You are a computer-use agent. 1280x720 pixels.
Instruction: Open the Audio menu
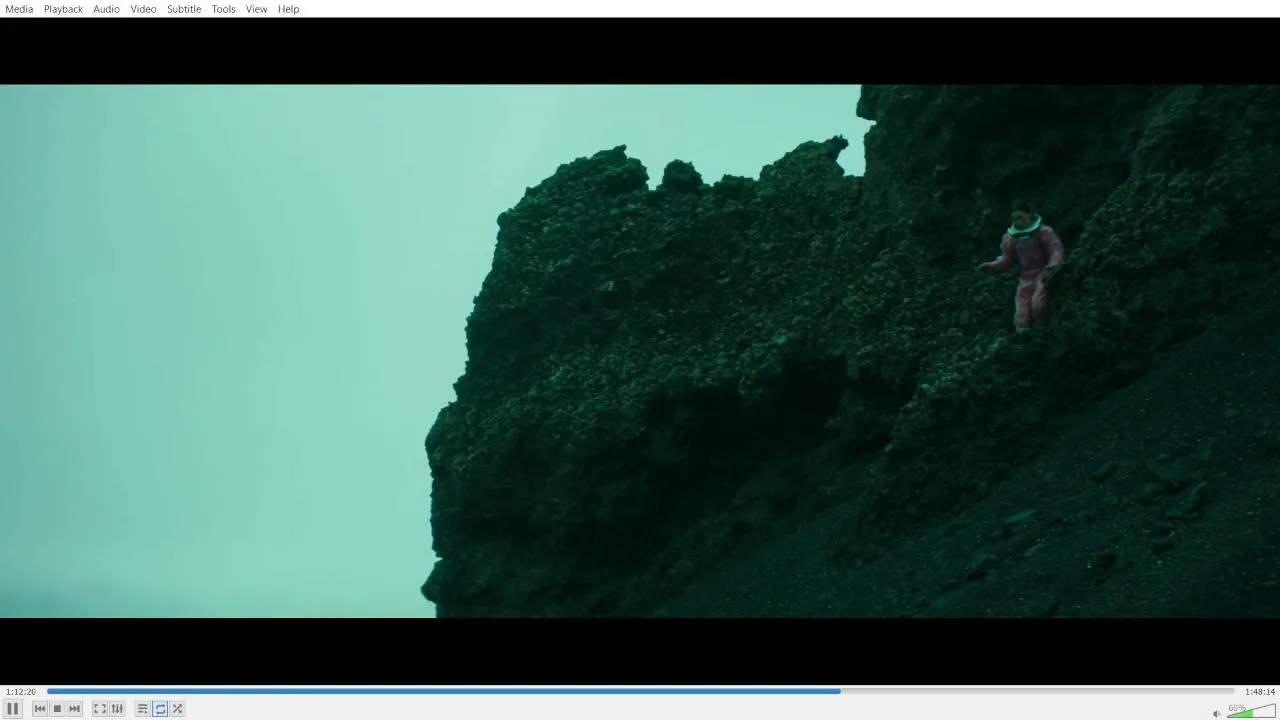[x=107, y=9]
